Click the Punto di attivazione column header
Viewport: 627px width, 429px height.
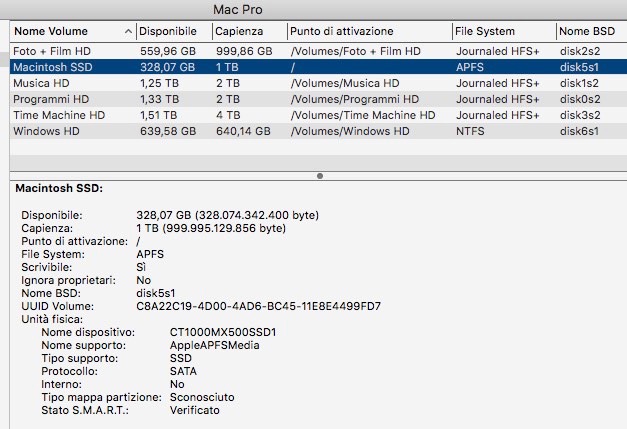341,32
